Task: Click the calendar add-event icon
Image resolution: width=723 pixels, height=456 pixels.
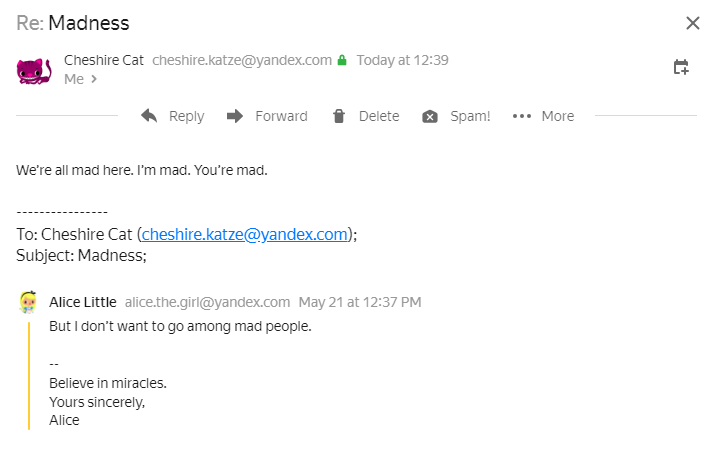Action: pyautogui.click(x=681, y=67)
